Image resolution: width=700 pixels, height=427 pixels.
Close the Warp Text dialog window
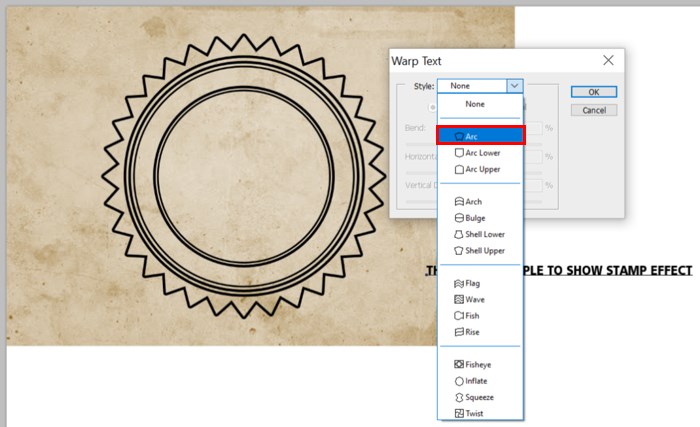click(x=608, y=60)
